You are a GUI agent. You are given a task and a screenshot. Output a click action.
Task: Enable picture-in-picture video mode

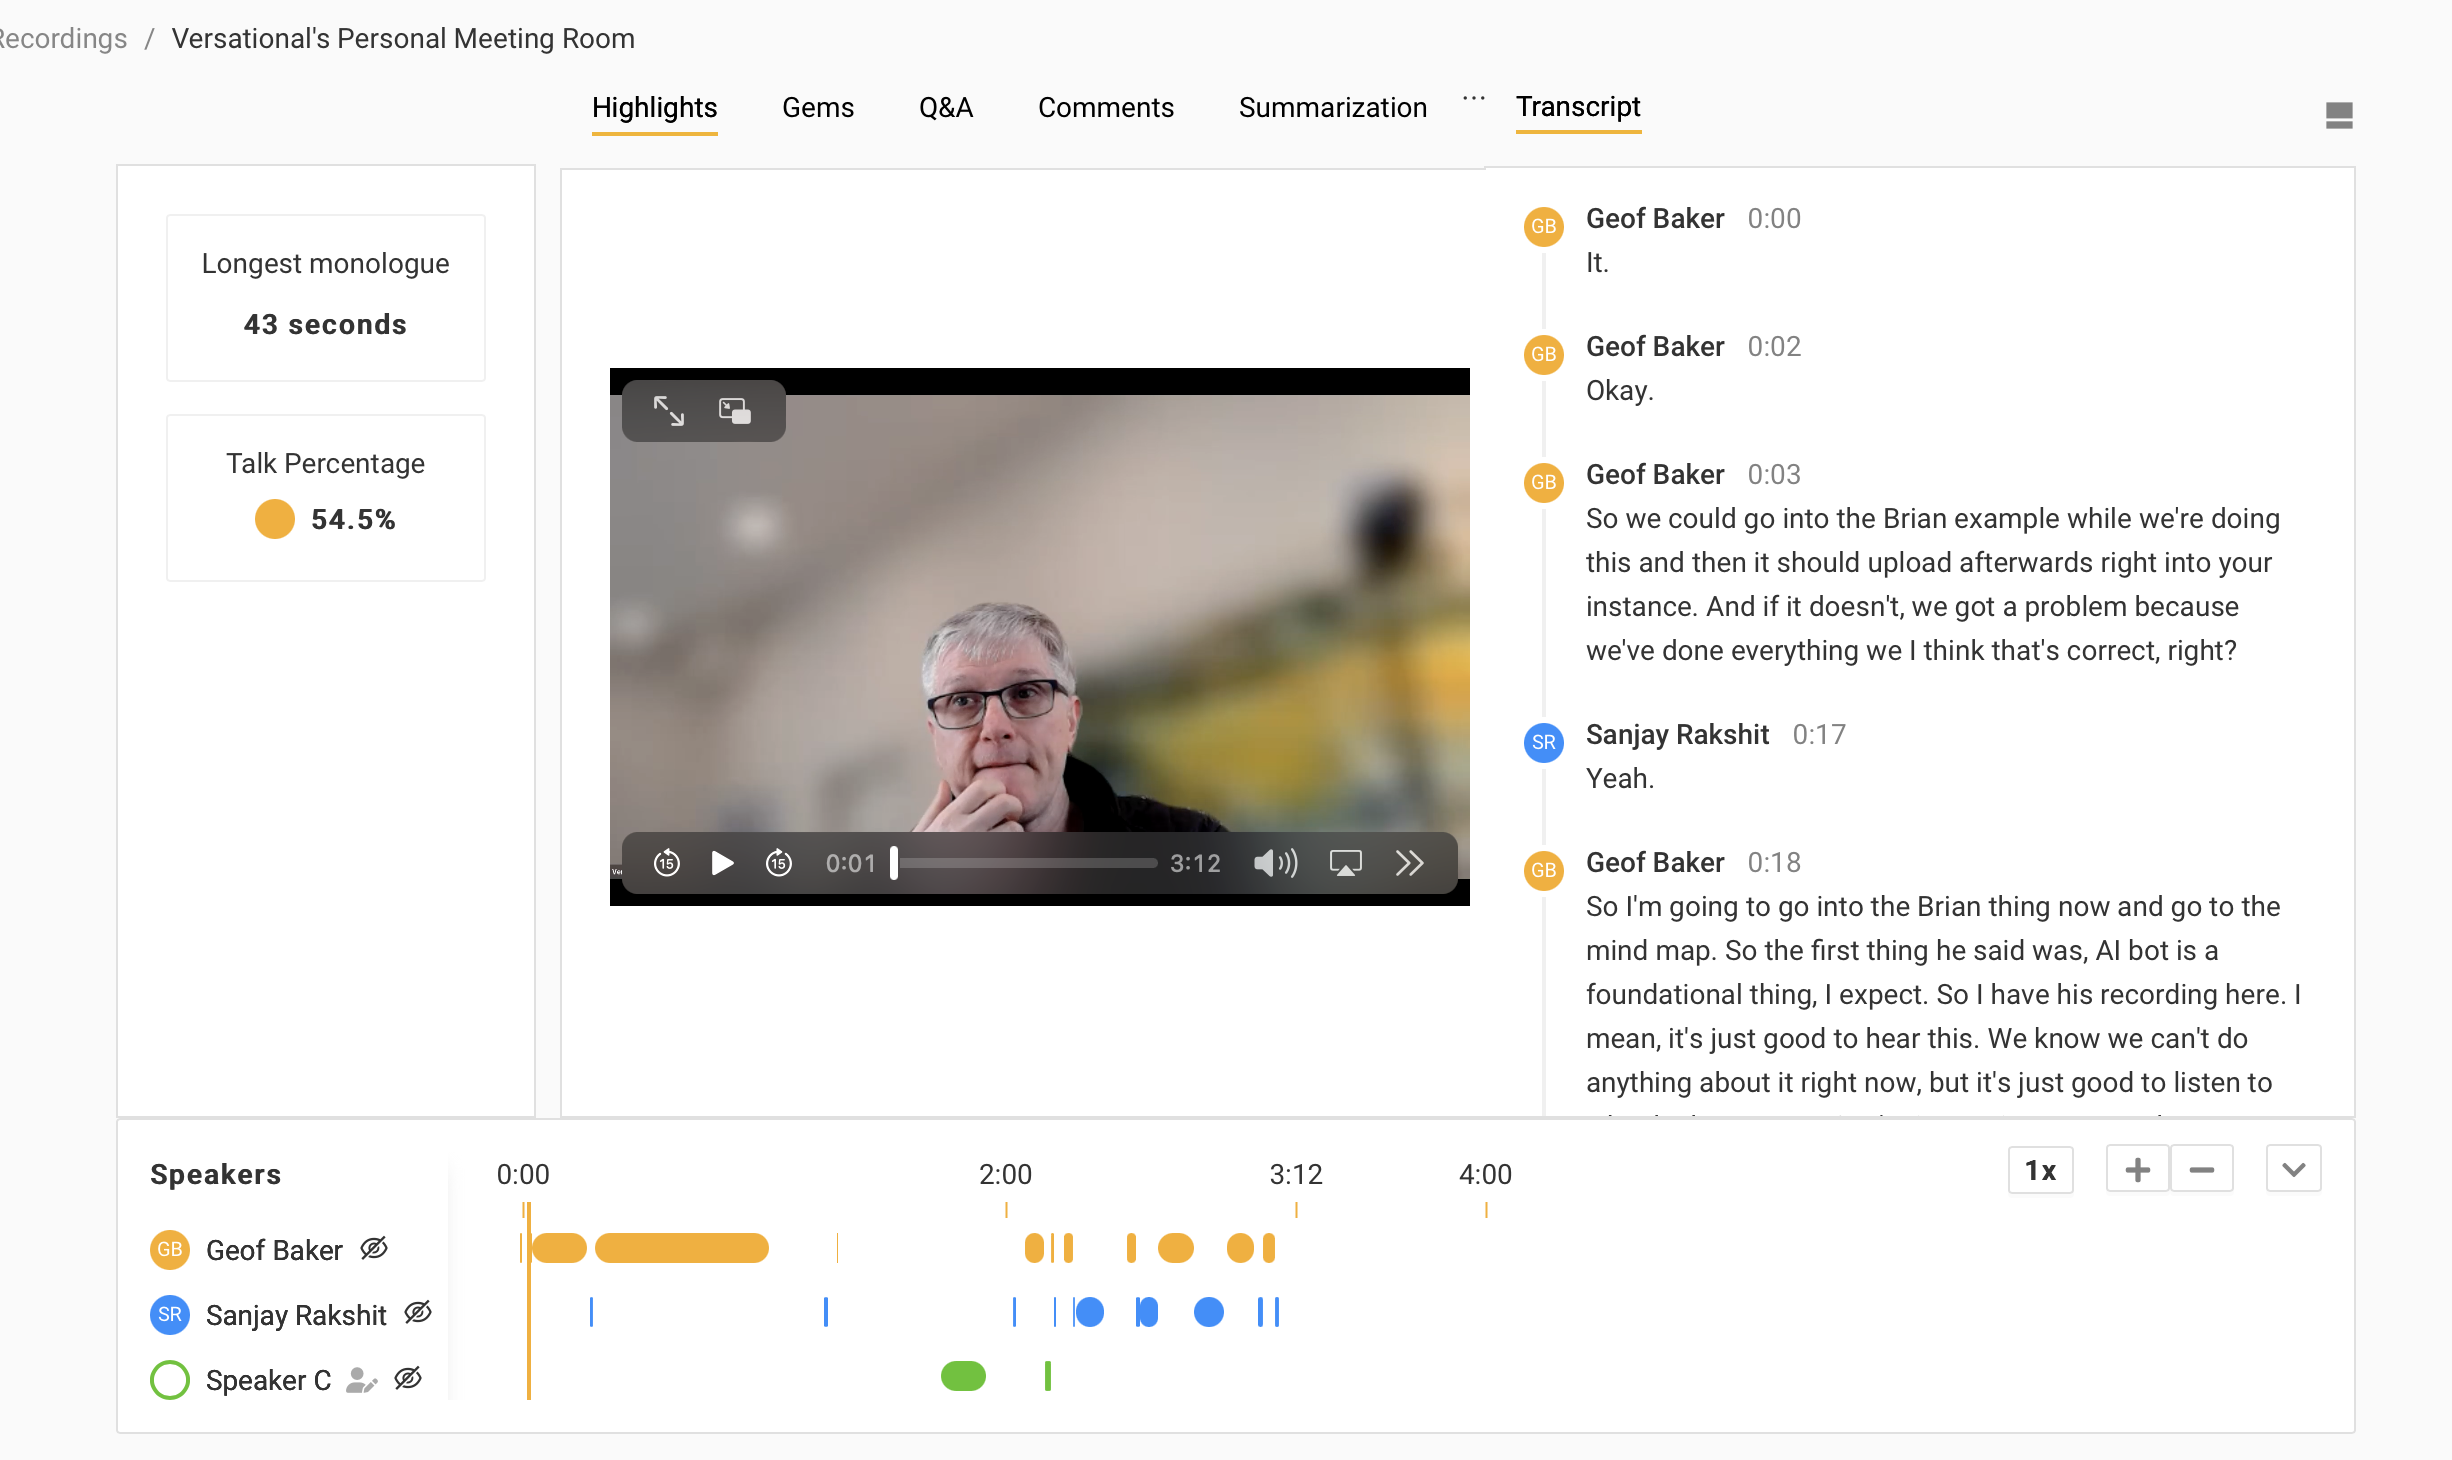click(x=735, y=411)
